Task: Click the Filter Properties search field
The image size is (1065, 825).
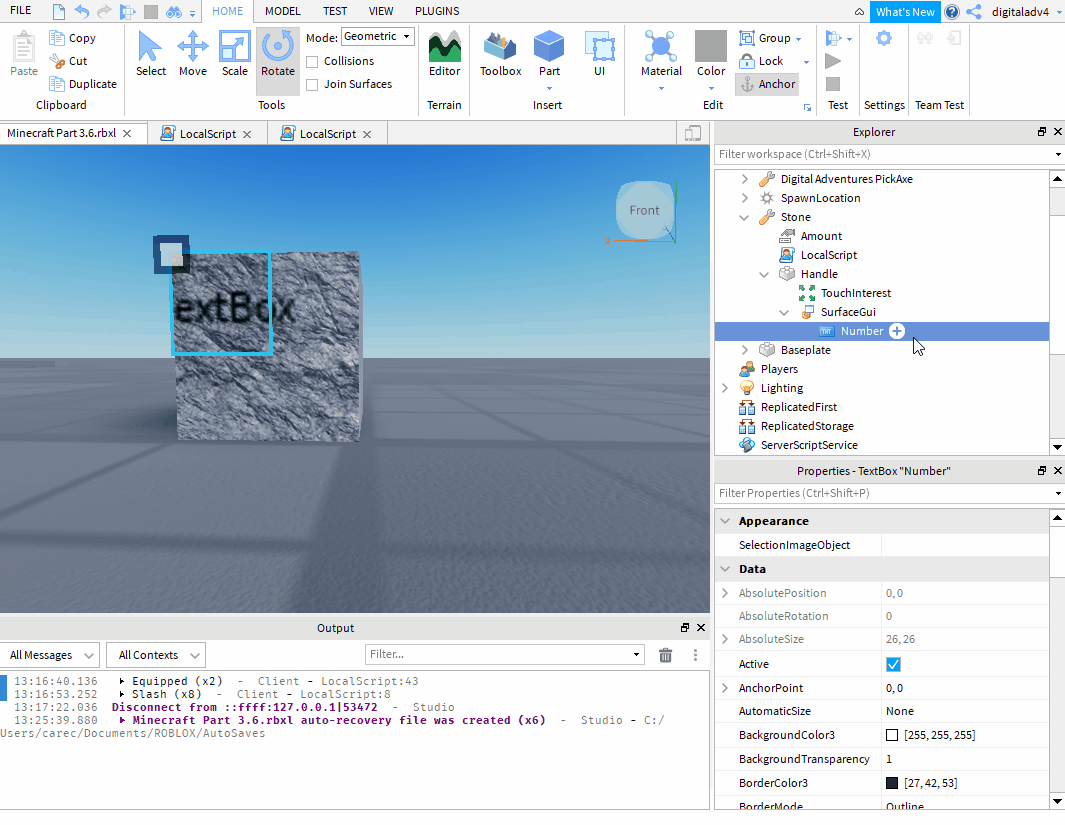Action: pos(883,493)
